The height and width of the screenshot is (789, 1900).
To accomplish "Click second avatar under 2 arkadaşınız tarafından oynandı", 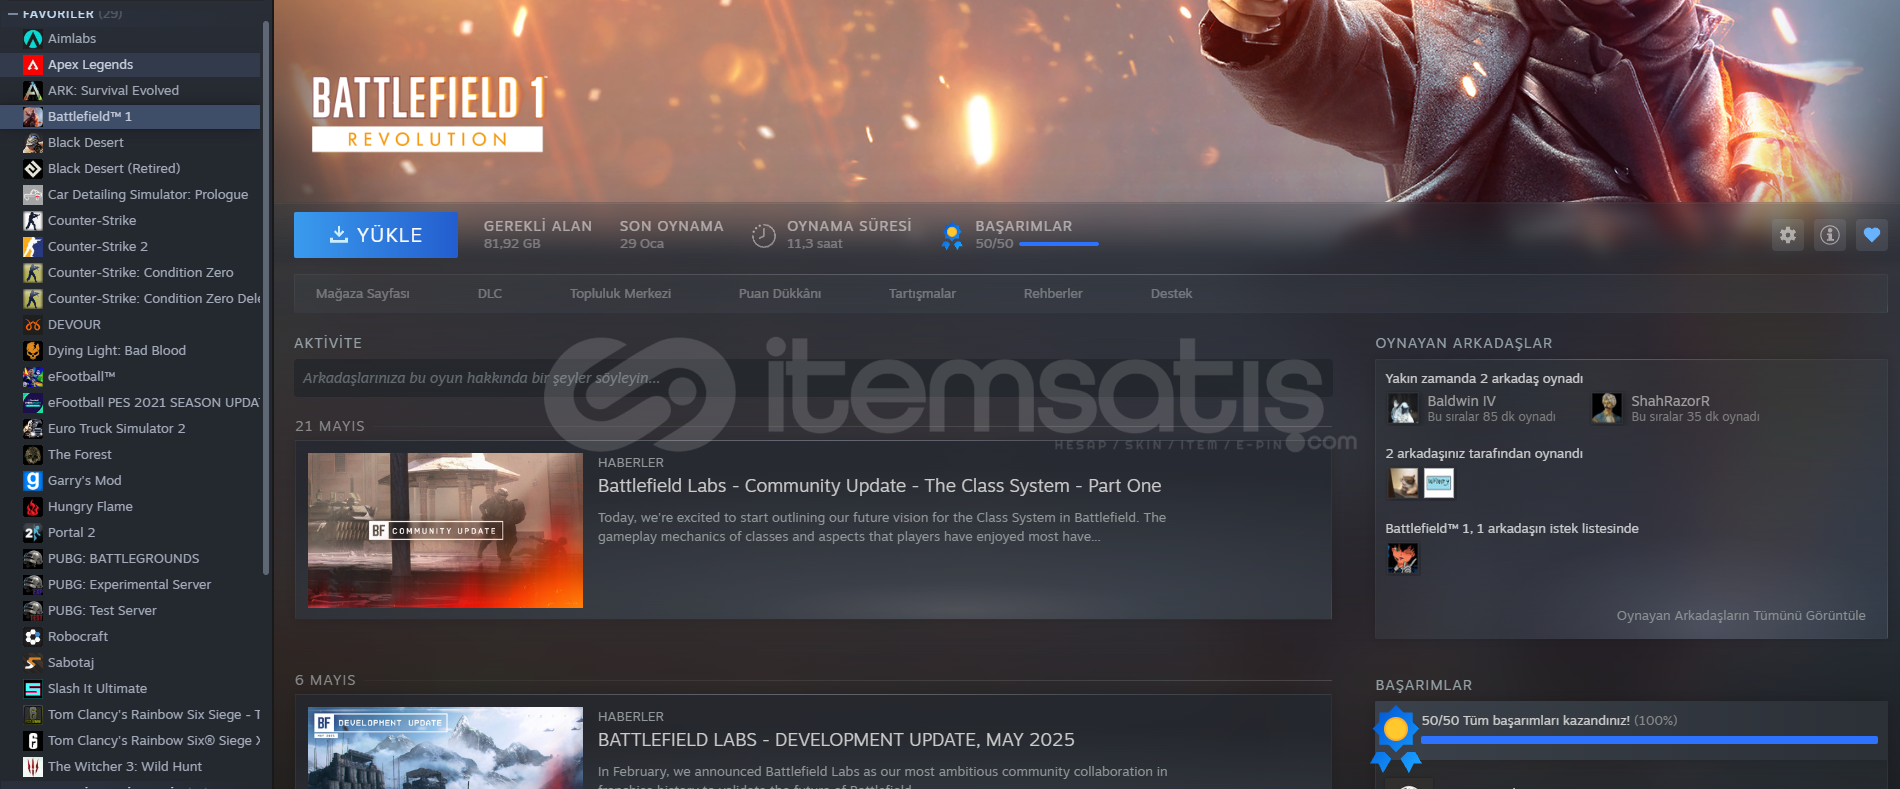I will pos(1439,483).
